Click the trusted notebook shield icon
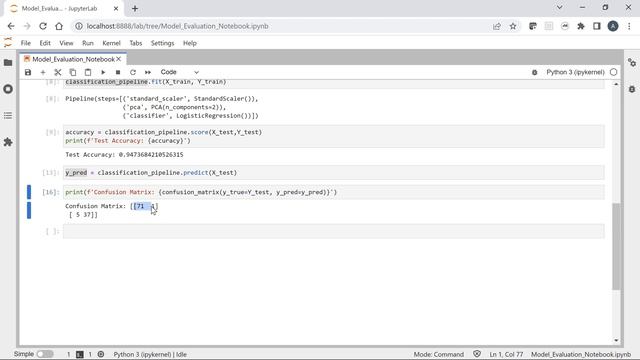The width and height of the screenshot is (640, 360). pos(477,354)
